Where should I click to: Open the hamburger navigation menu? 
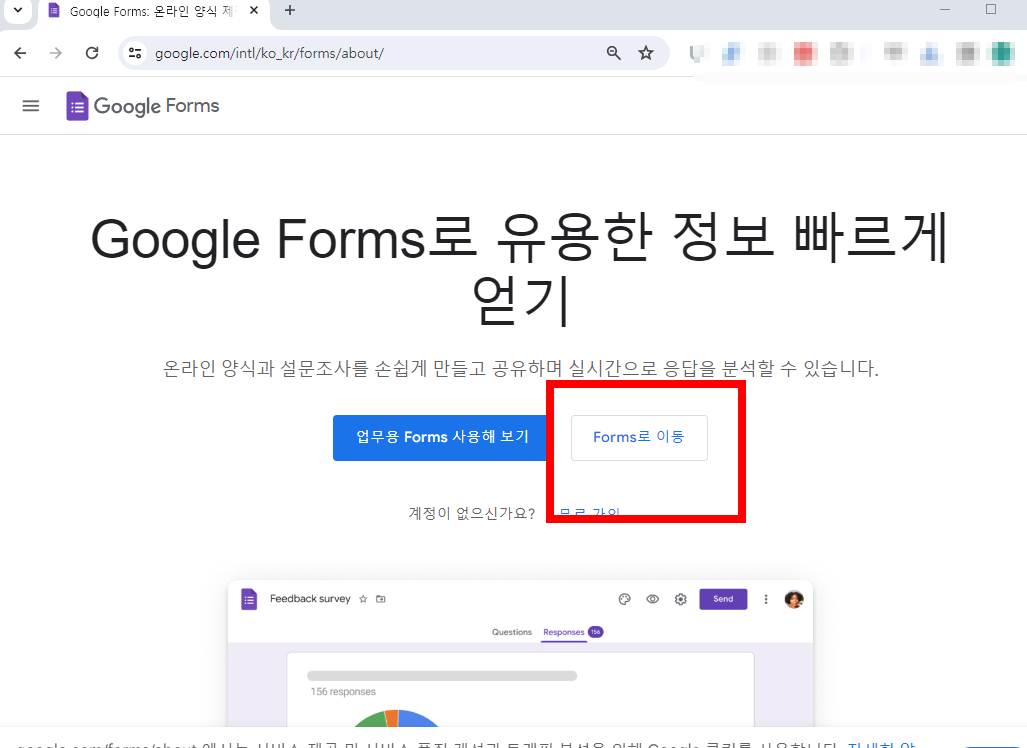point(30,105)
